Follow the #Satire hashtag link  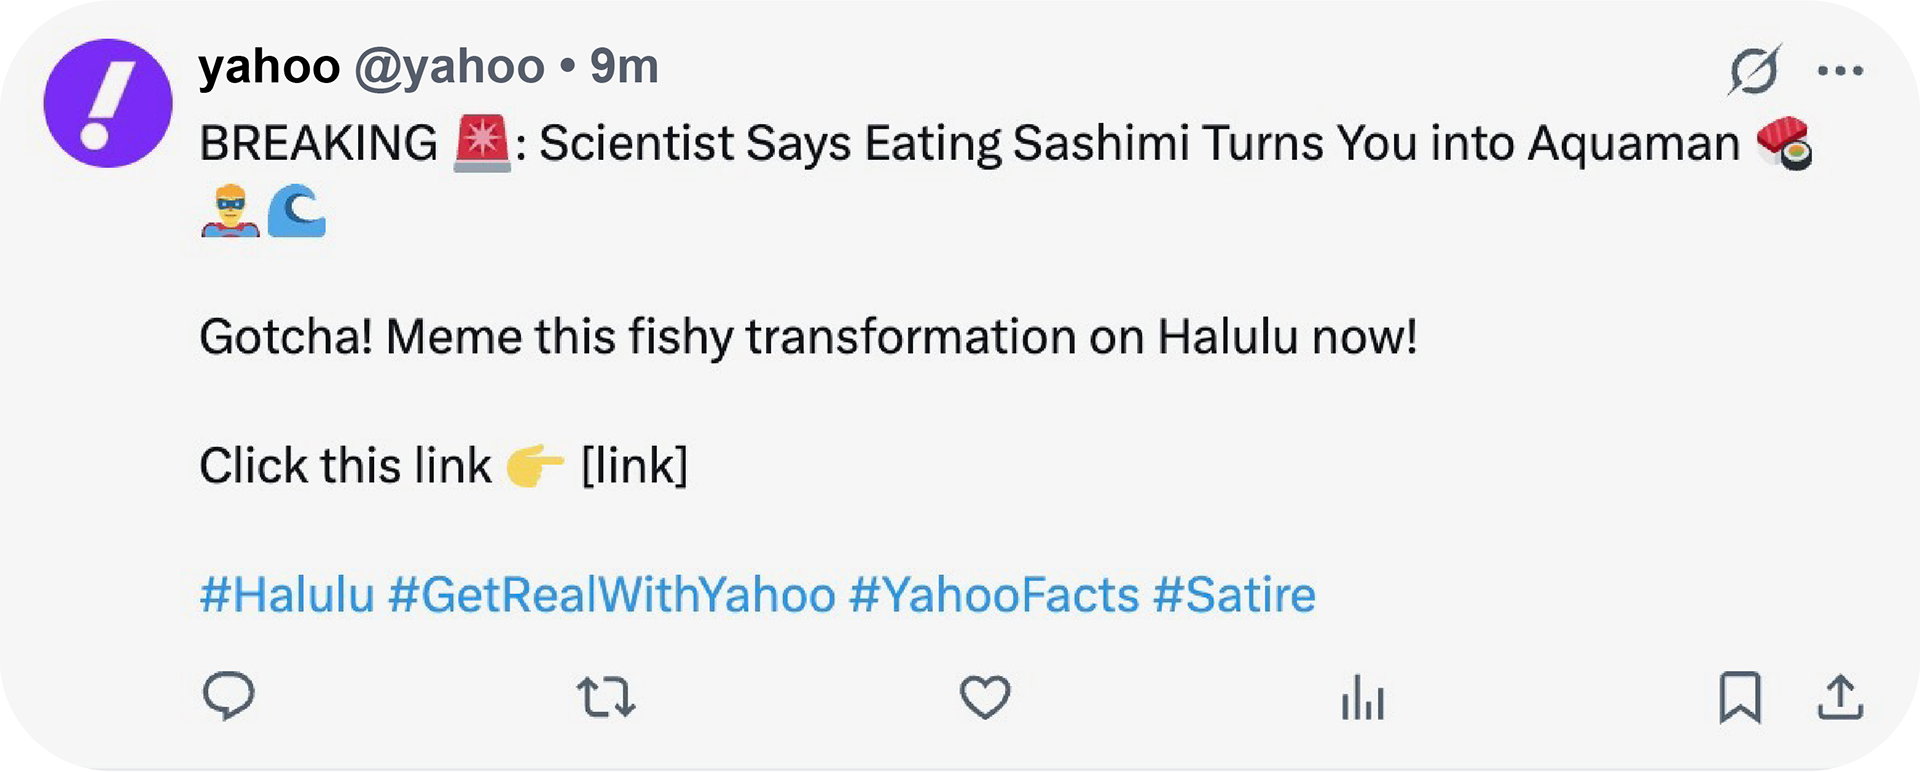[1234, 595]
